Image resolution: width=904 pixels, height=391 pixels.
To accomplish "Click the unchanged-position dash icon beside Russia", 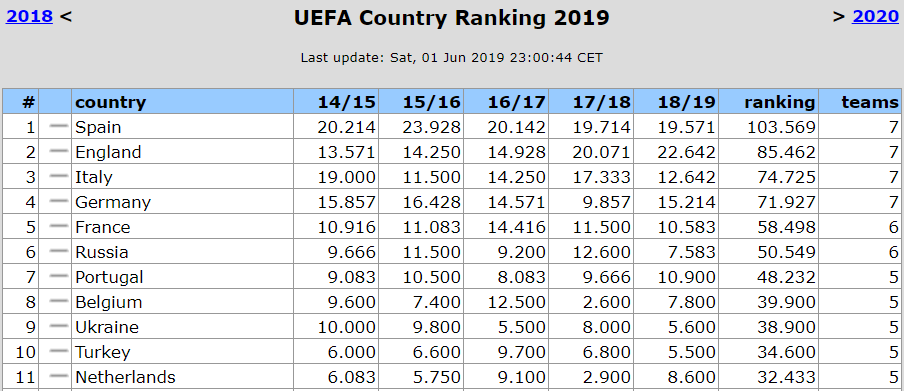I will tap(59, 251).
